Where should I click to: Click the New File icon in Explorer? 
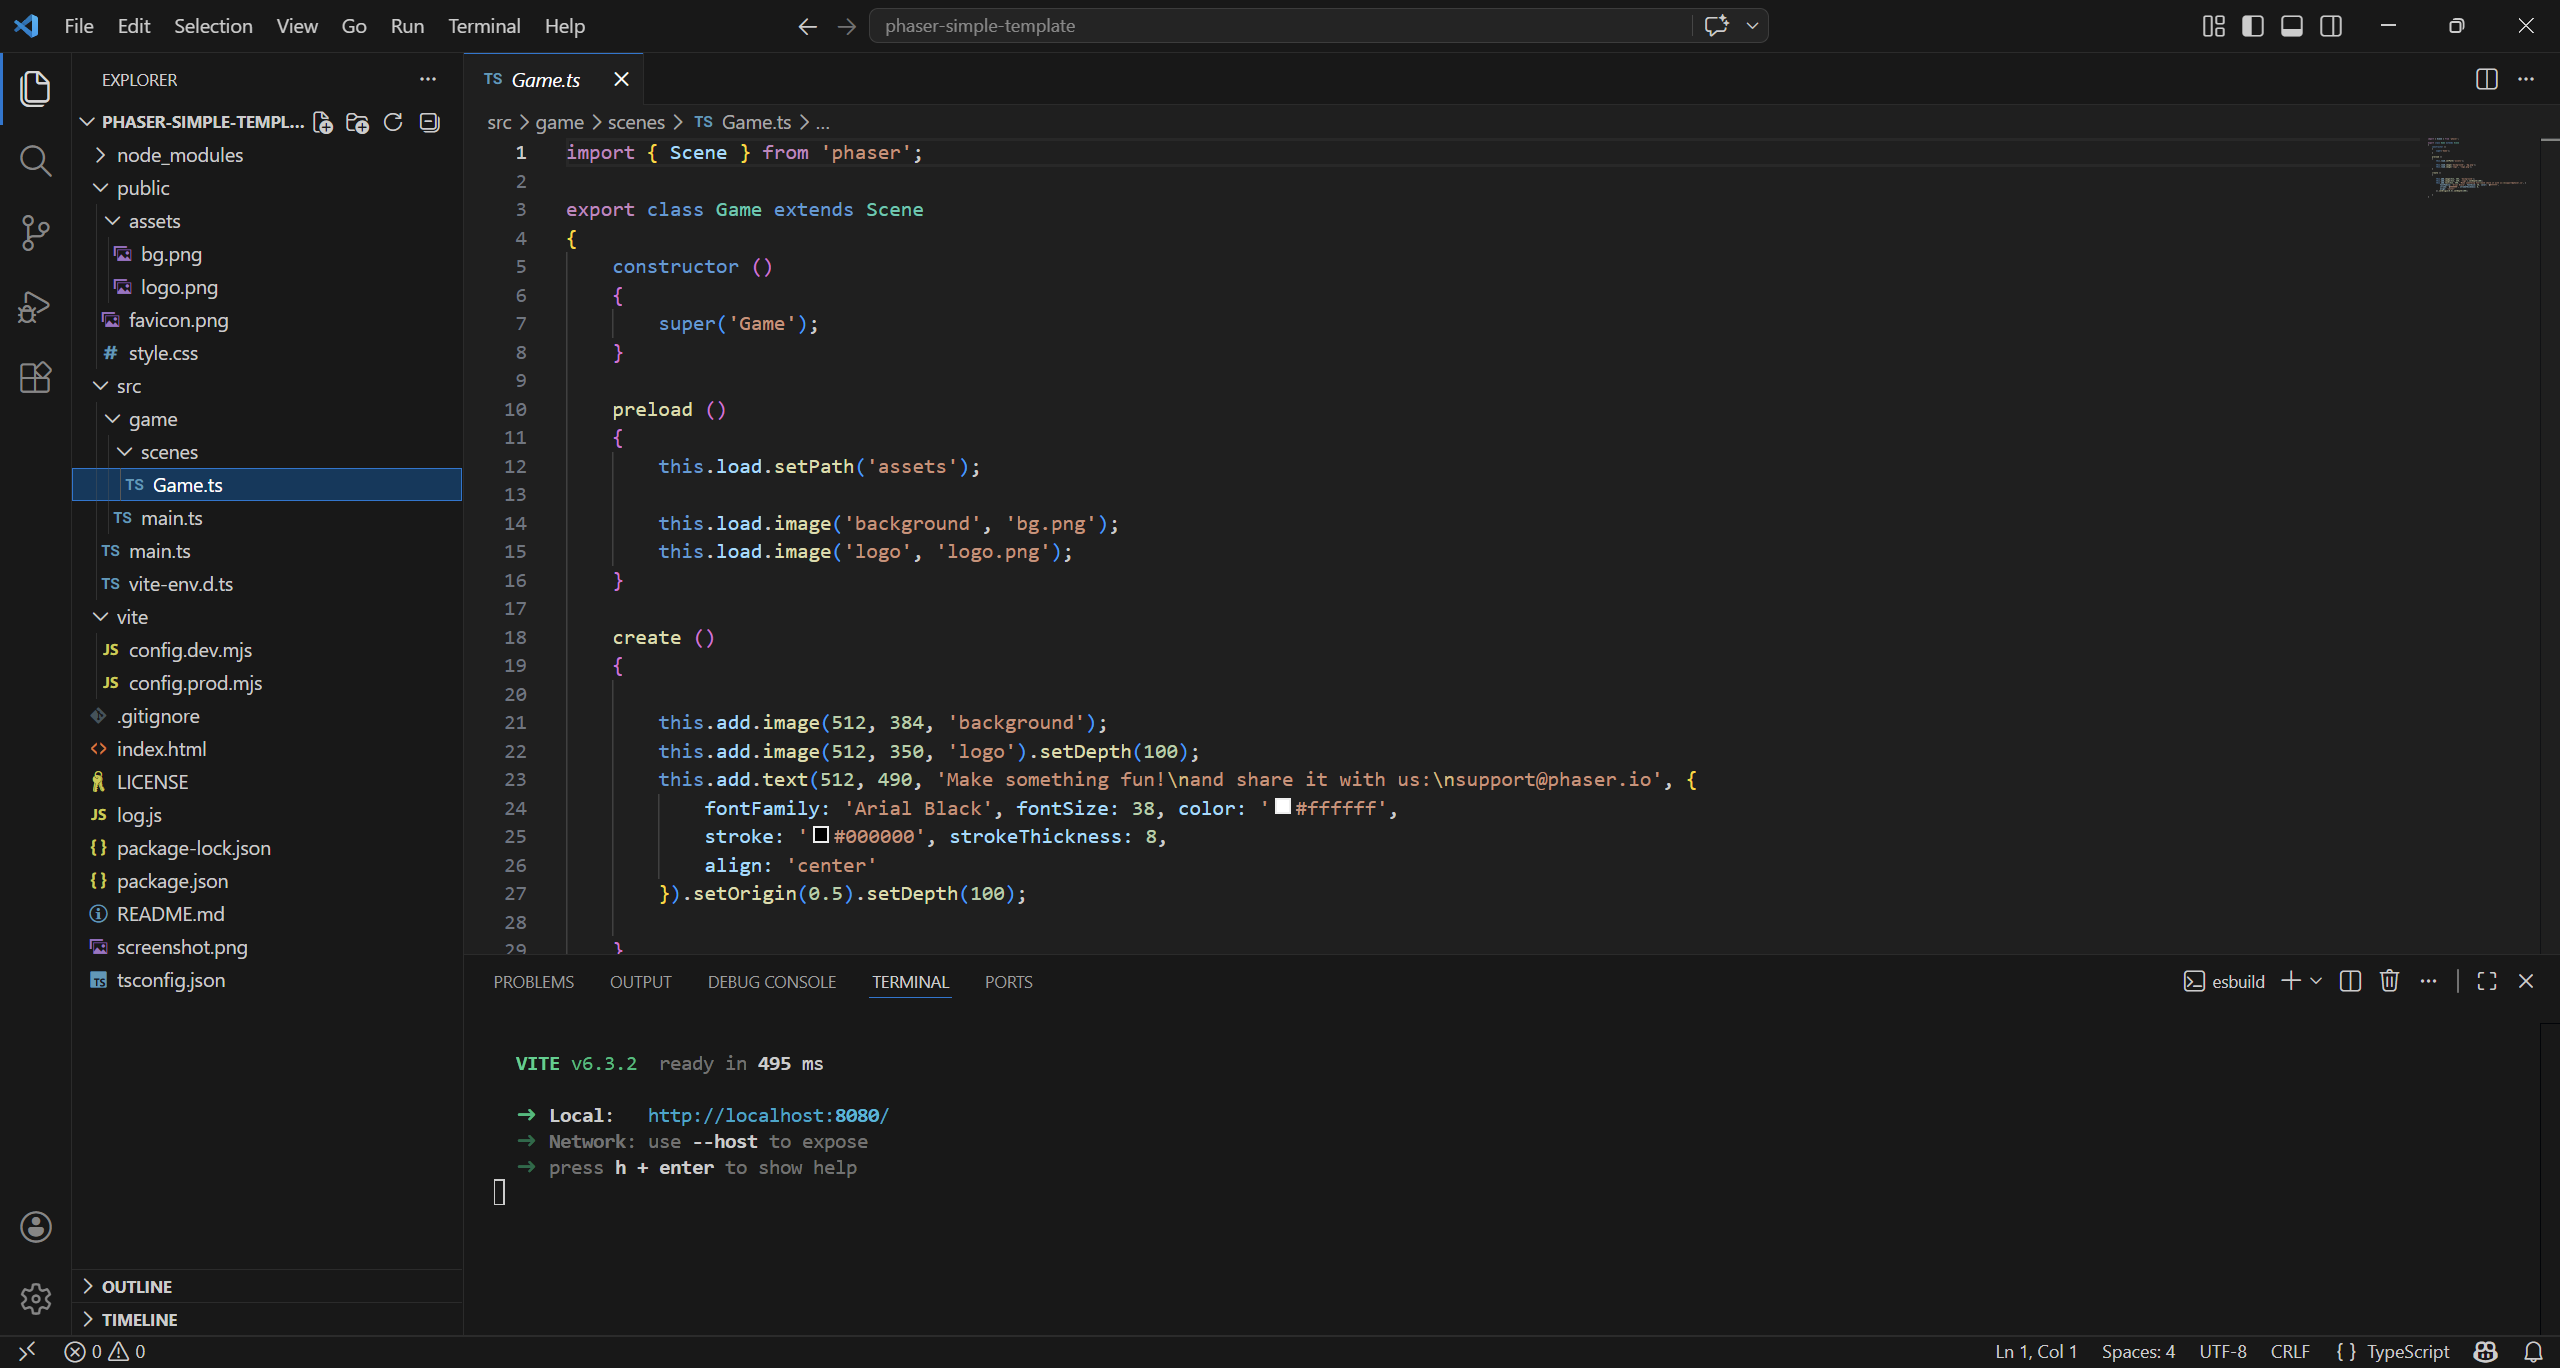click(x=322, y=122)
